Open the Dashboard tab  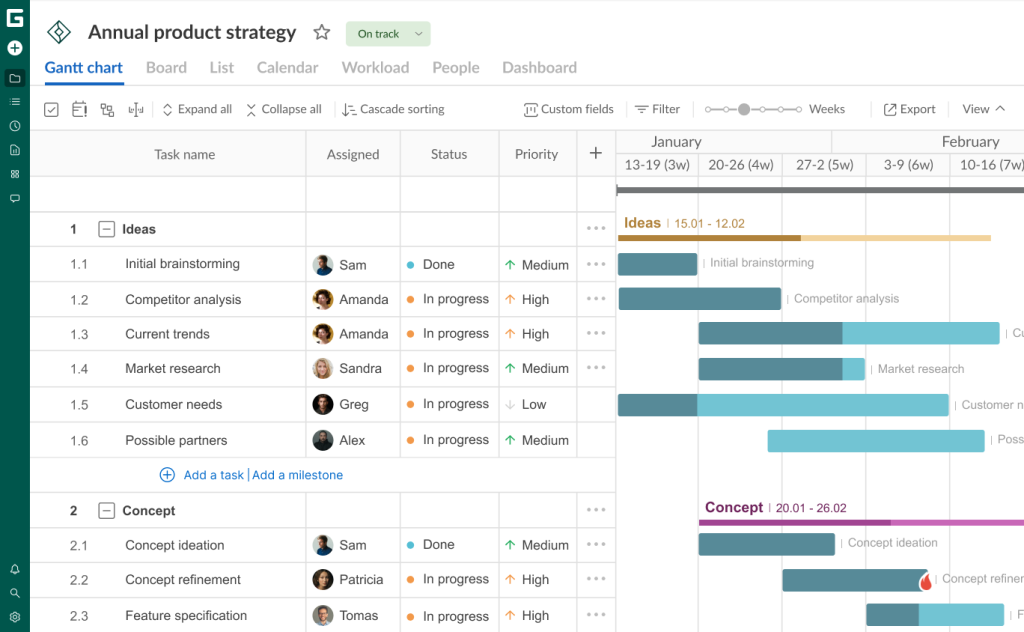[539, 67]
